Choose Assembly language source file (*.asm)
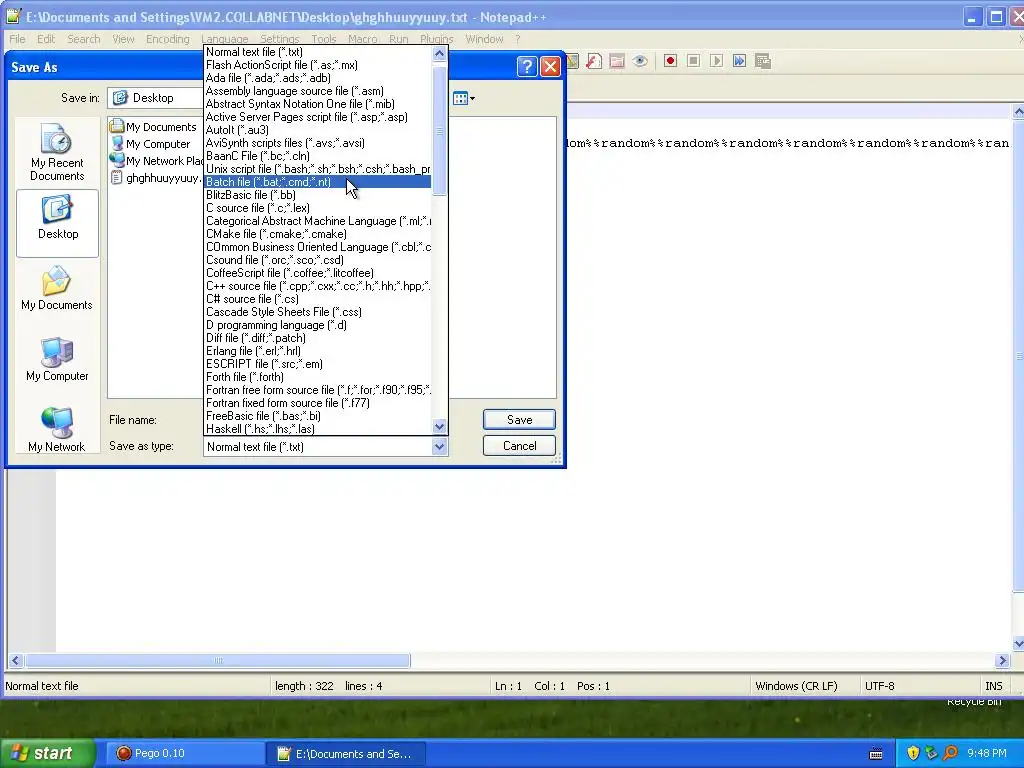This screenshot has height=768, width=1024. tap(318, 91)
